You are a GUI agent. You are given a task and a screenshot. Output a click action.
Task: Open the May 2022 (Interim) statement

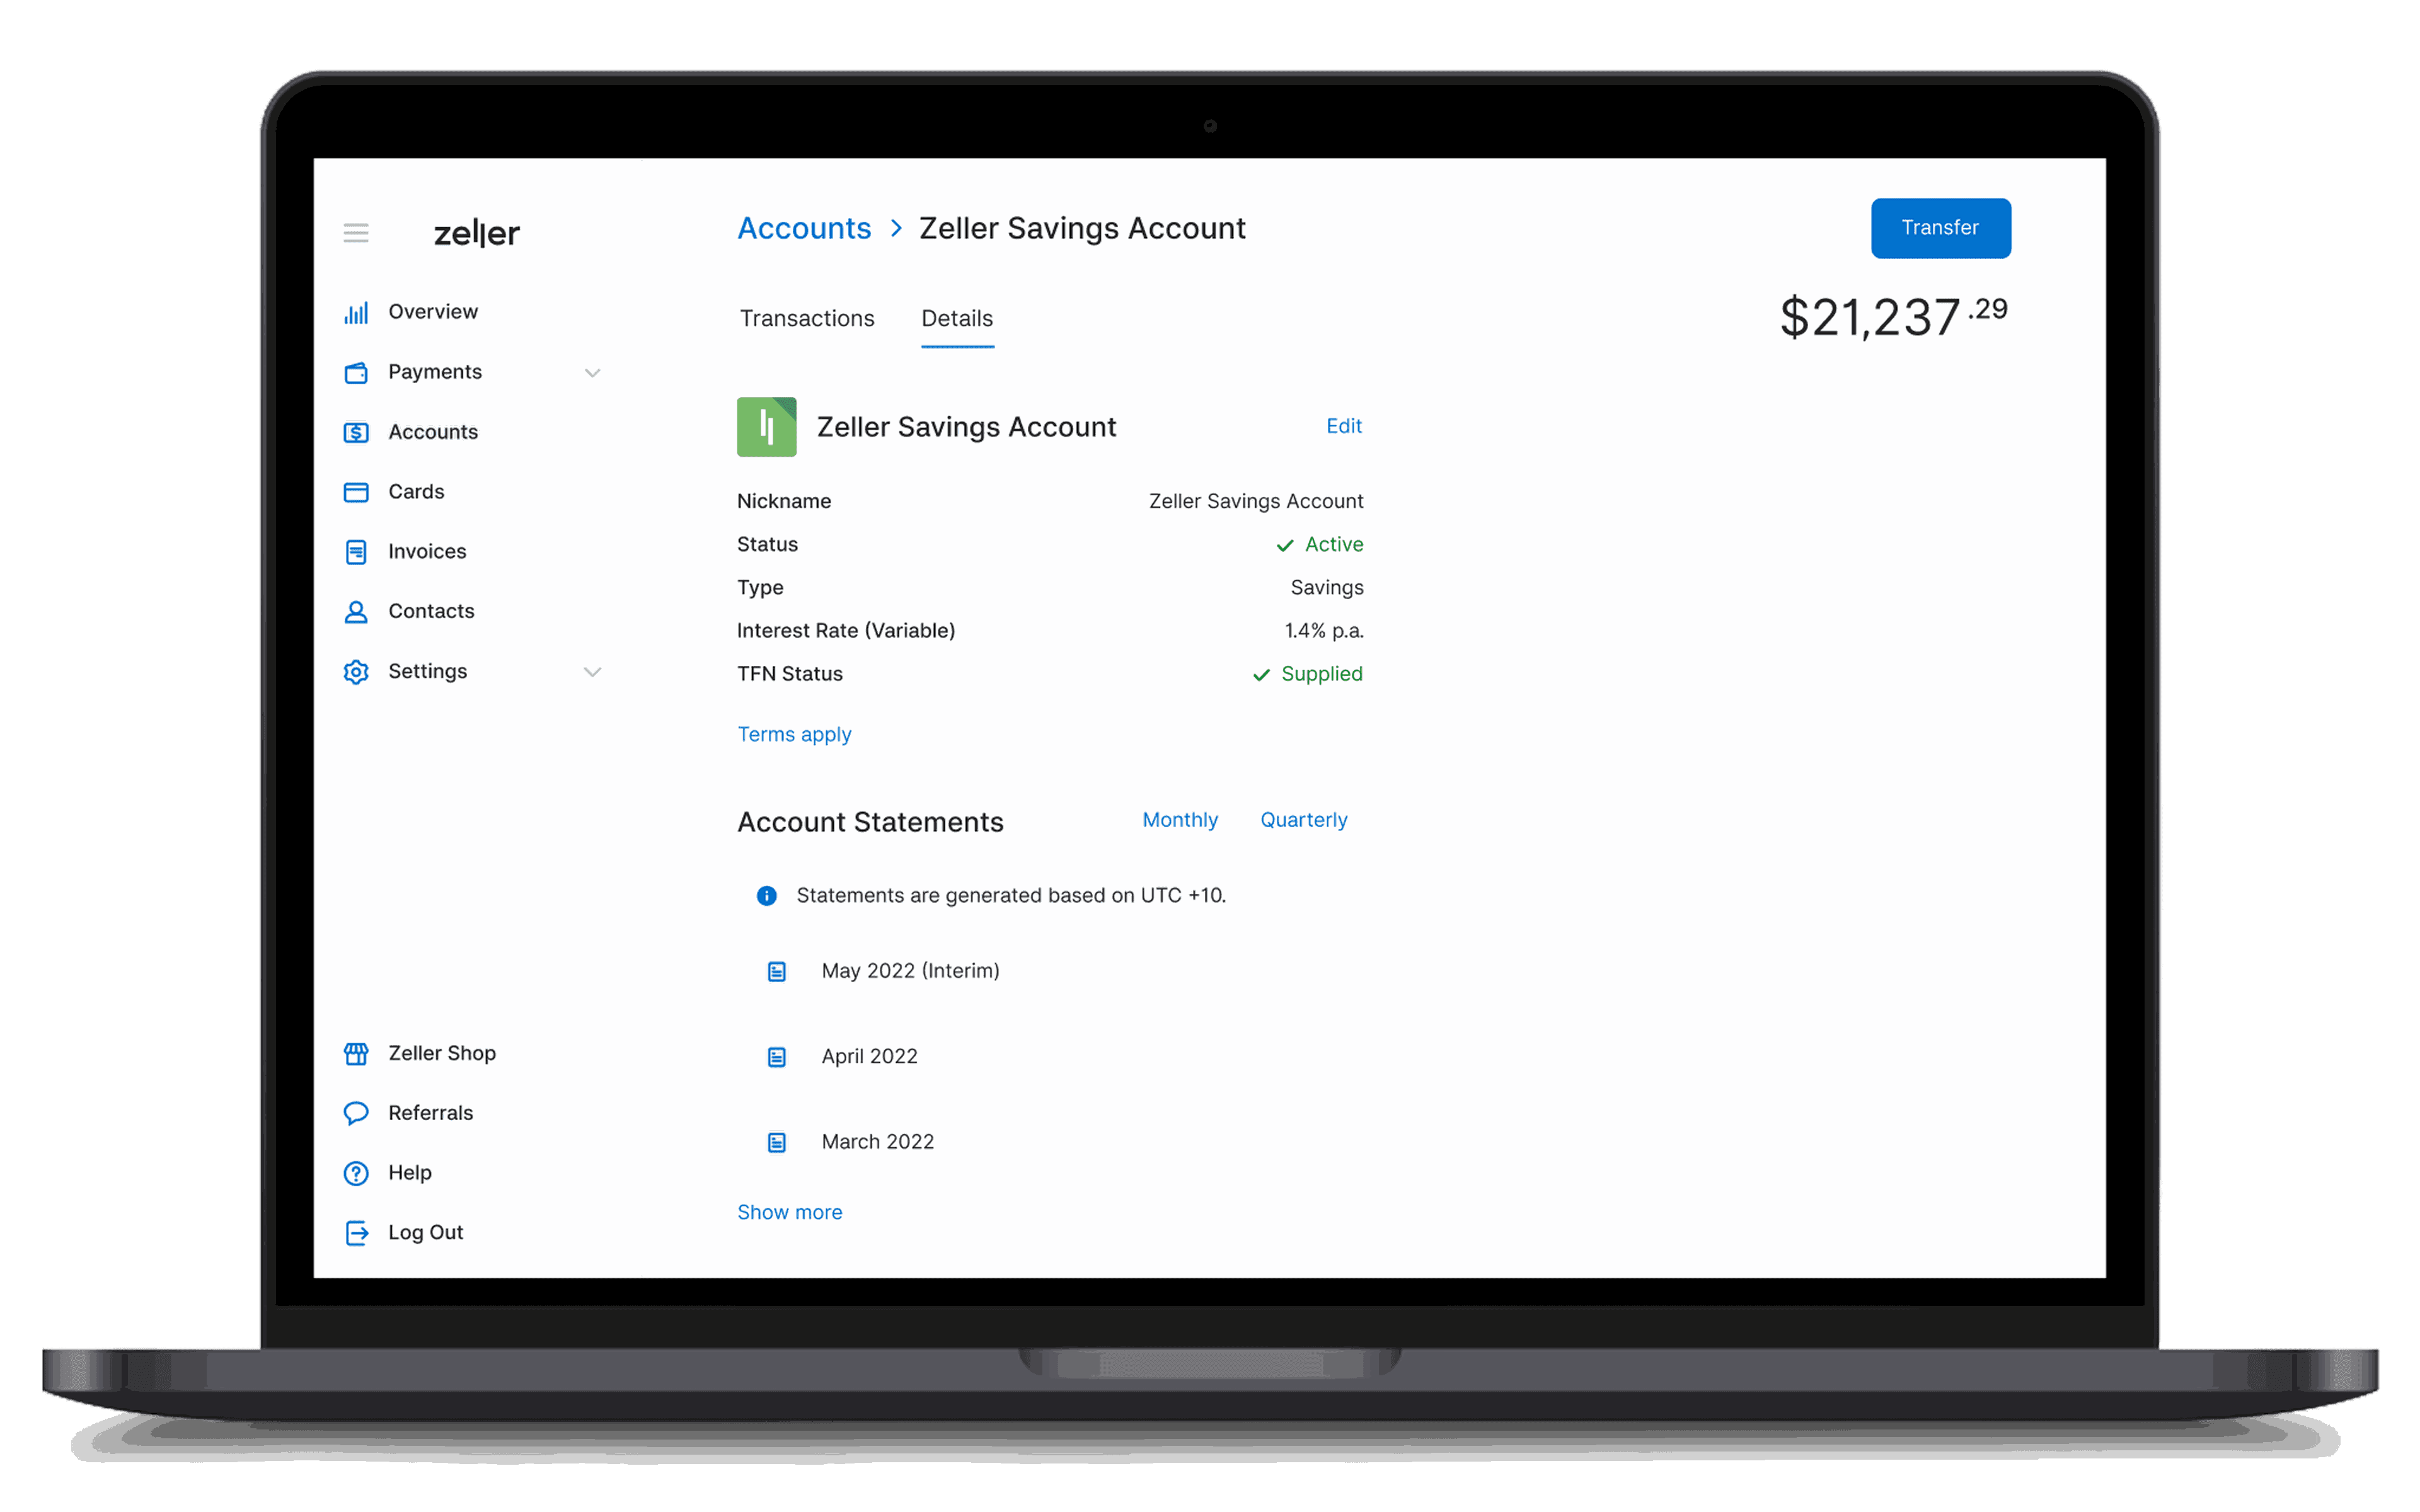(x=910, y=971)
